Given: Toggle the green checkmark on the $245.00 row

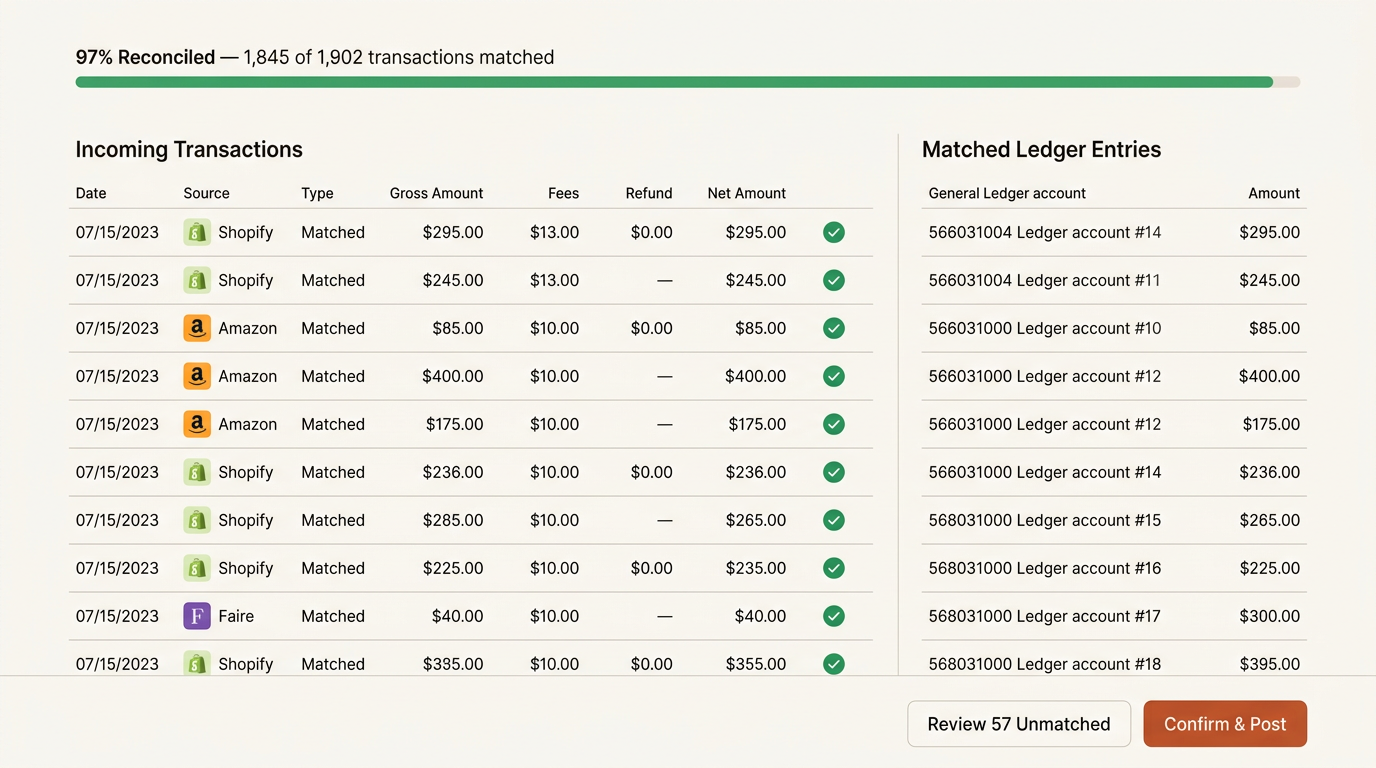Looking at the screenshot, I should point(834,280).
